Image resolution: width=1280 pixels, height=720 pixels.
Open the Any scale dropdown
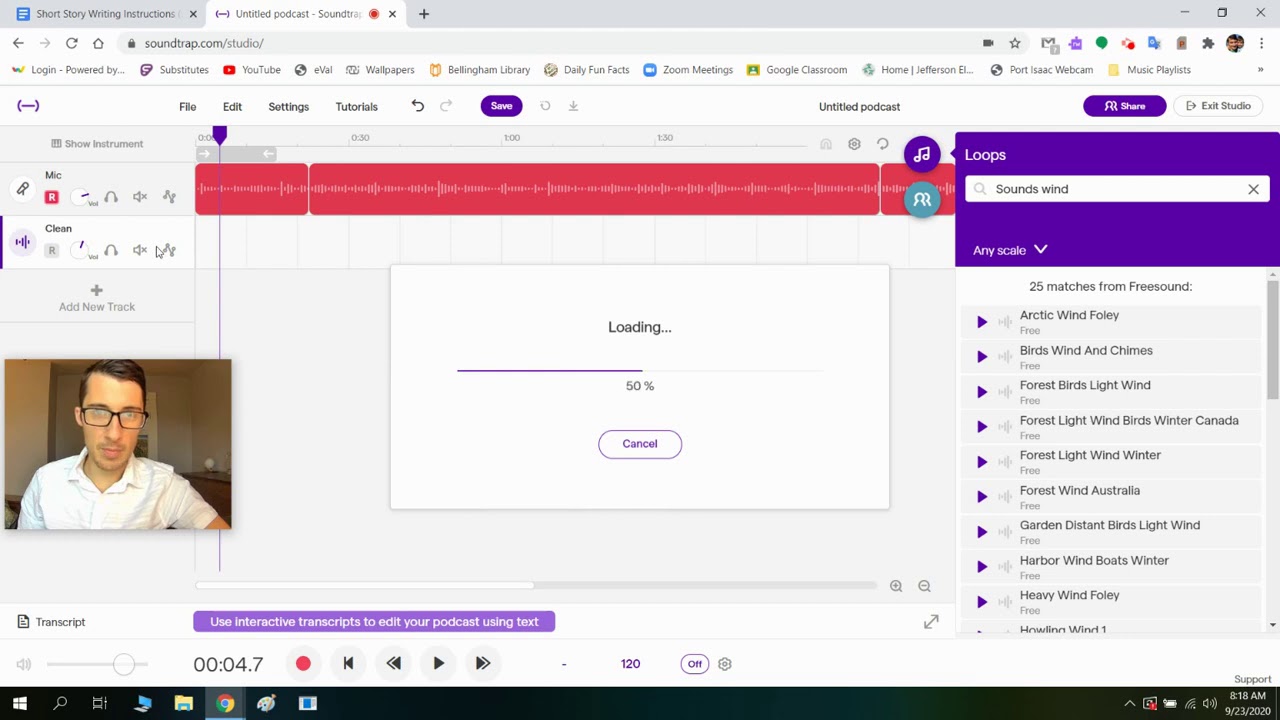[1010, 250]
